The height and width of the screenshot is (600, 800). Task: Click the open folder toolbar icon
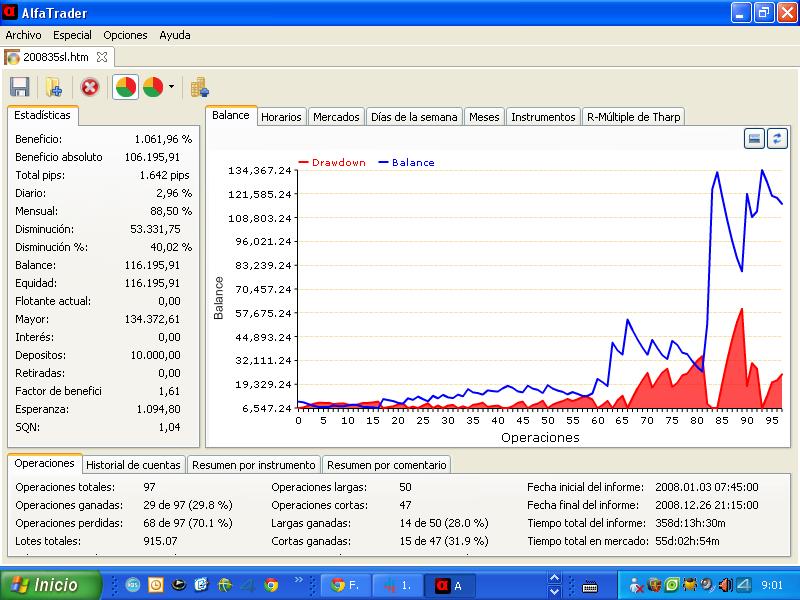tap(54, 87)
